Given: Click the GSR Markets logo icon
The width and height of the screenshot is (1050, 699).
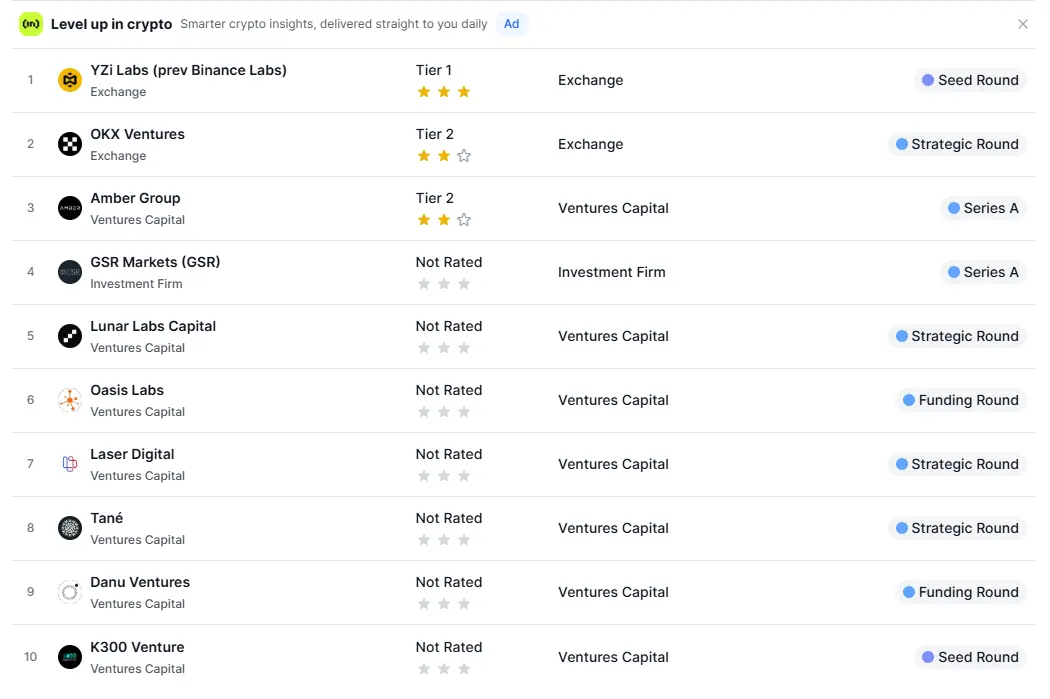Looking at the screenshot, I should coord(70,272).
